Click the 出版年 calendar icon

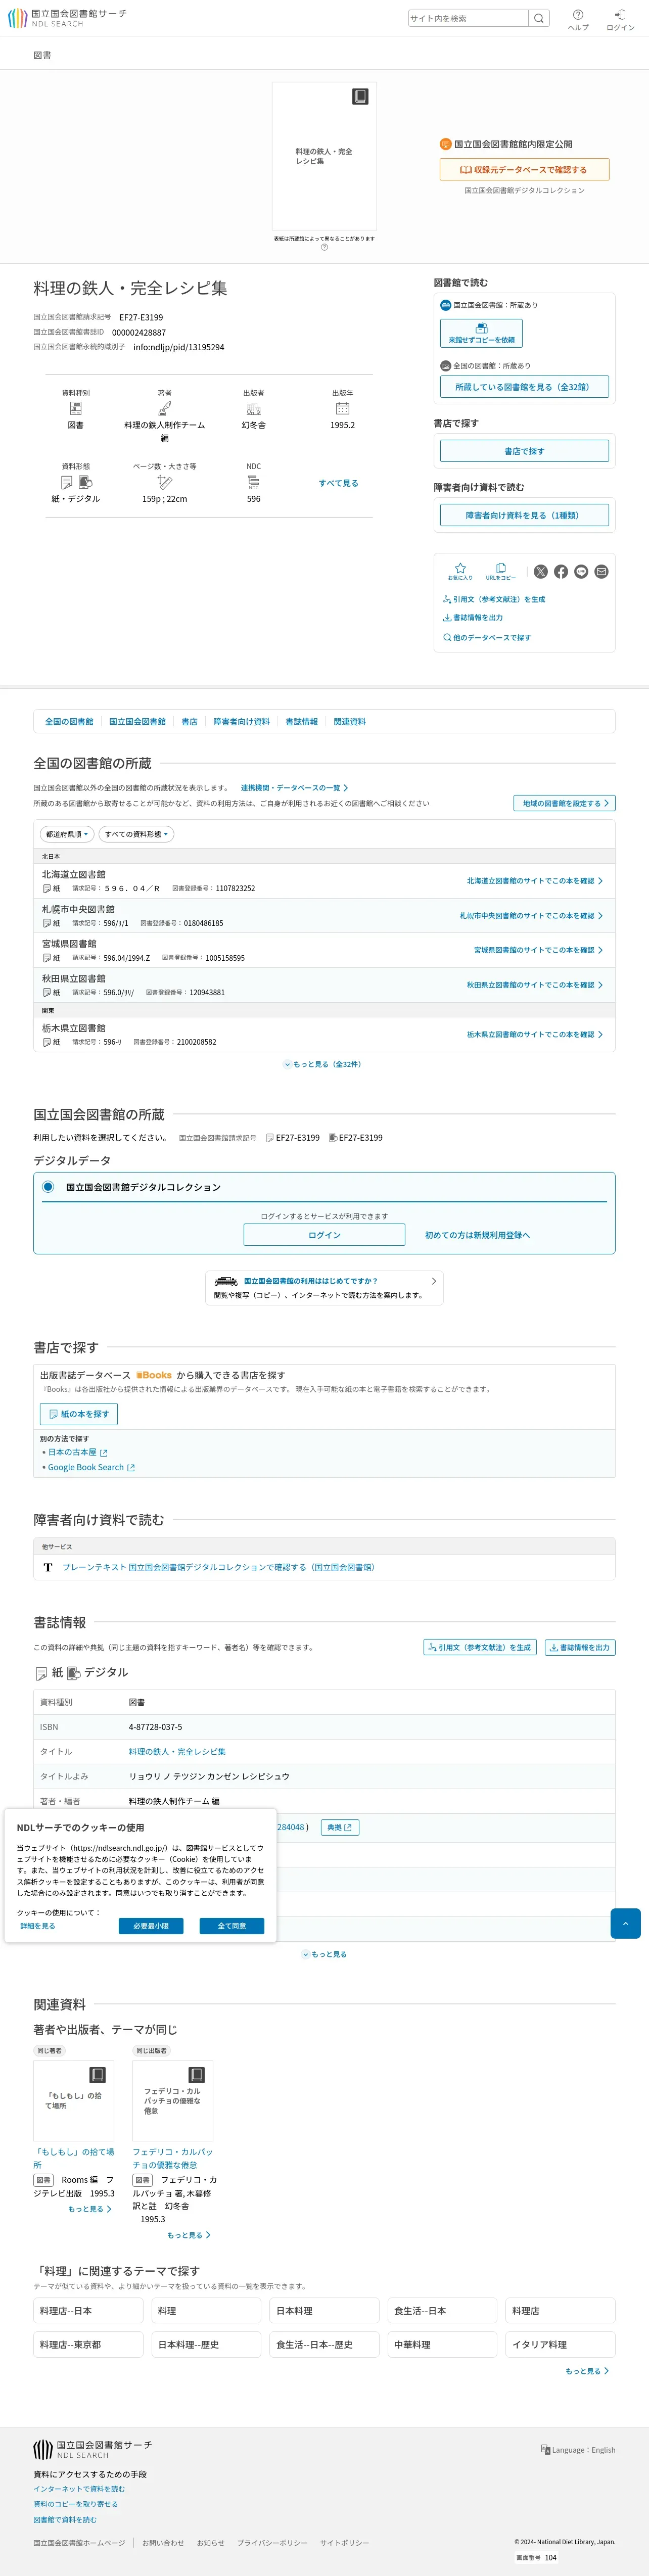342,409
